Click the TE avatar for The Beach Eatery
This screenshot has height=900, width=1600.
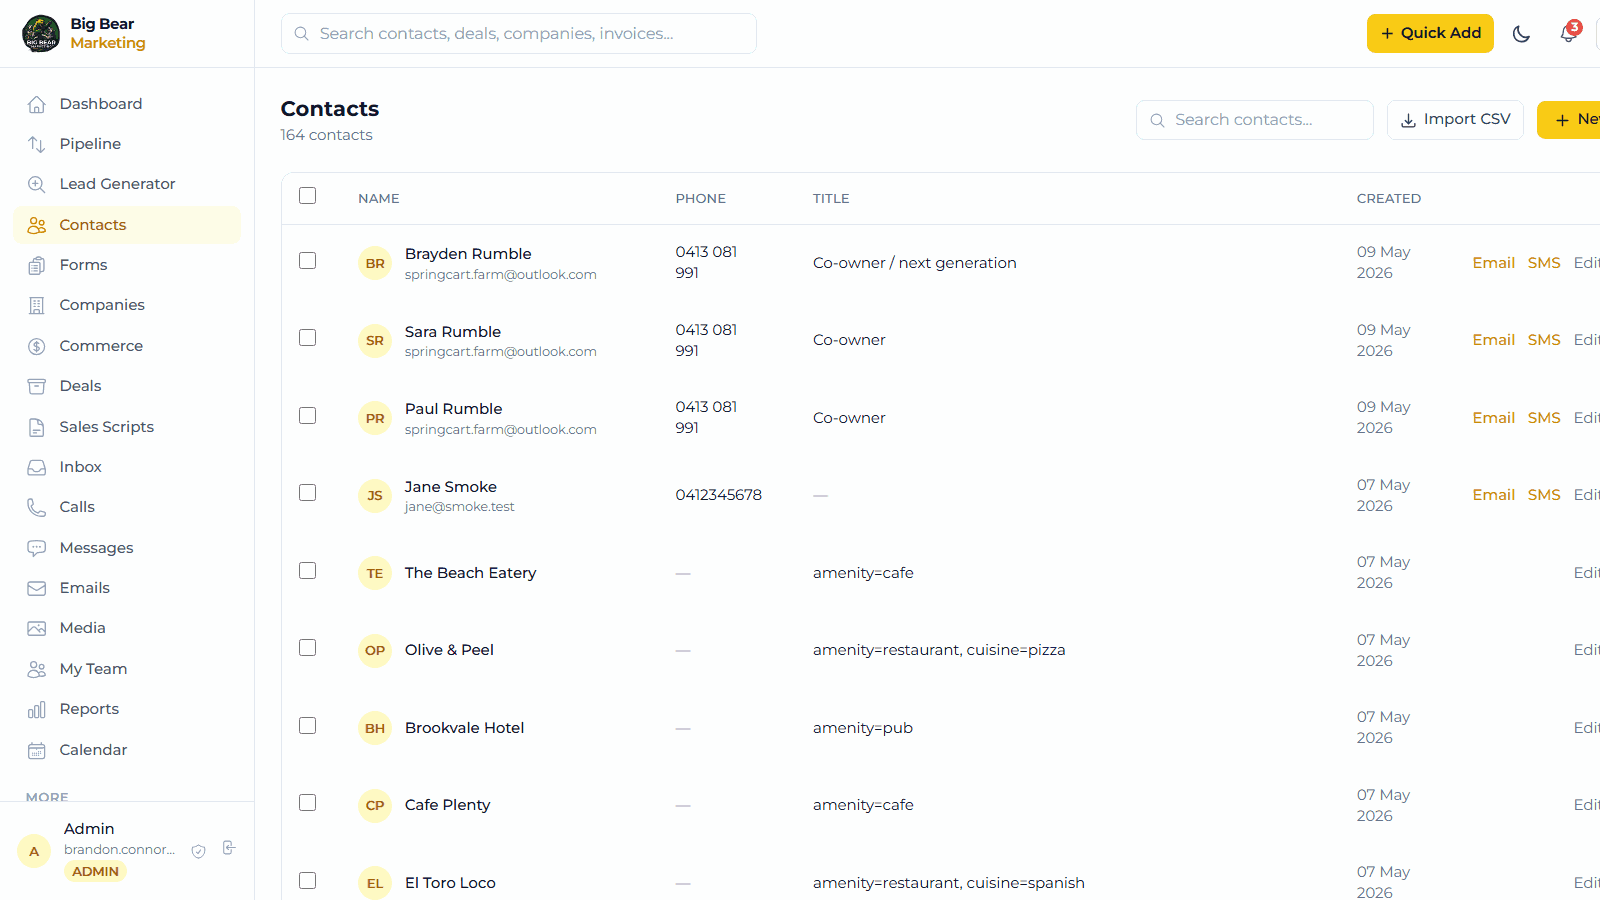tap(375, 573)
